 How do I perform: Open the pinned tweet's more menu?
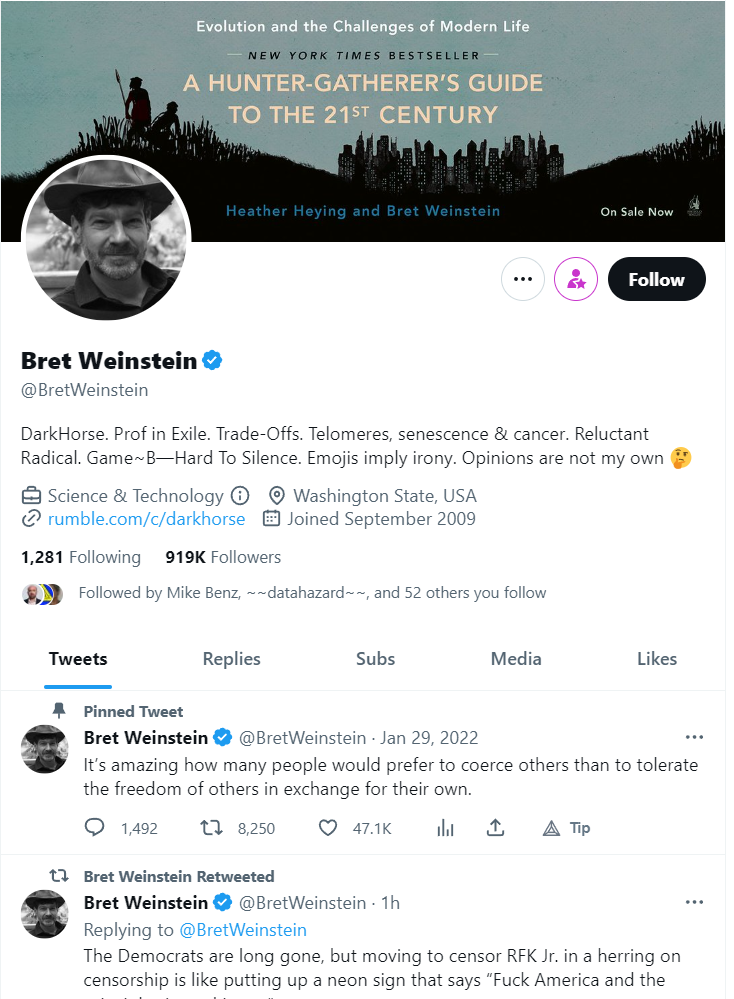click(694, 738)
